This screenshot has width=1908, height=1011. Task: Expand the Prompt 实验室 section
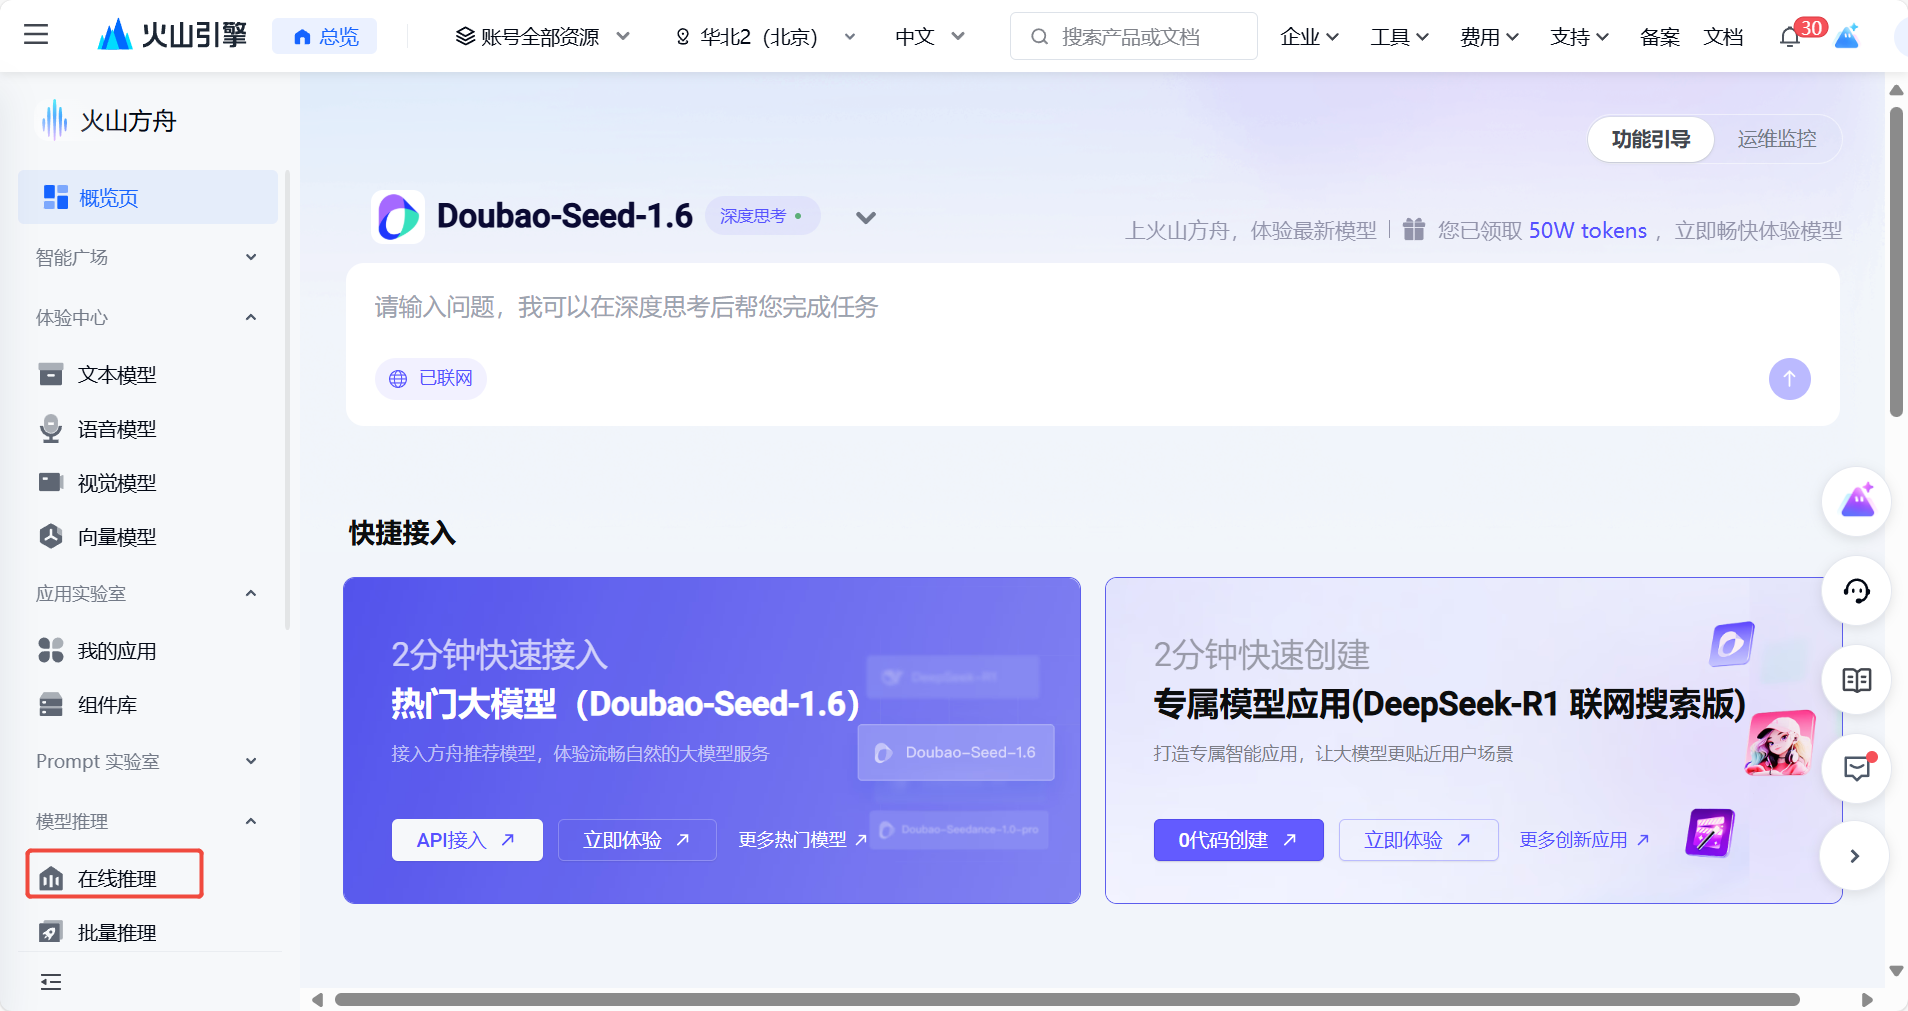[147, 762]
